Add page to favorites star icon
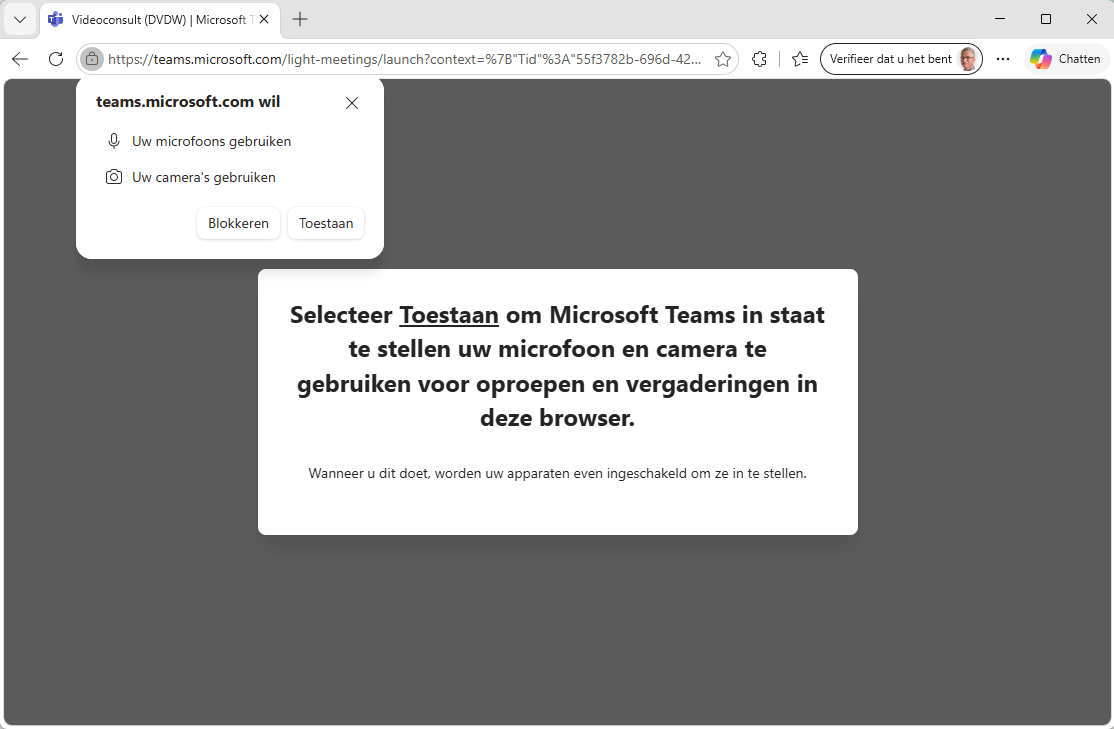Screen dimensions: 1114x729 point(723,59)
